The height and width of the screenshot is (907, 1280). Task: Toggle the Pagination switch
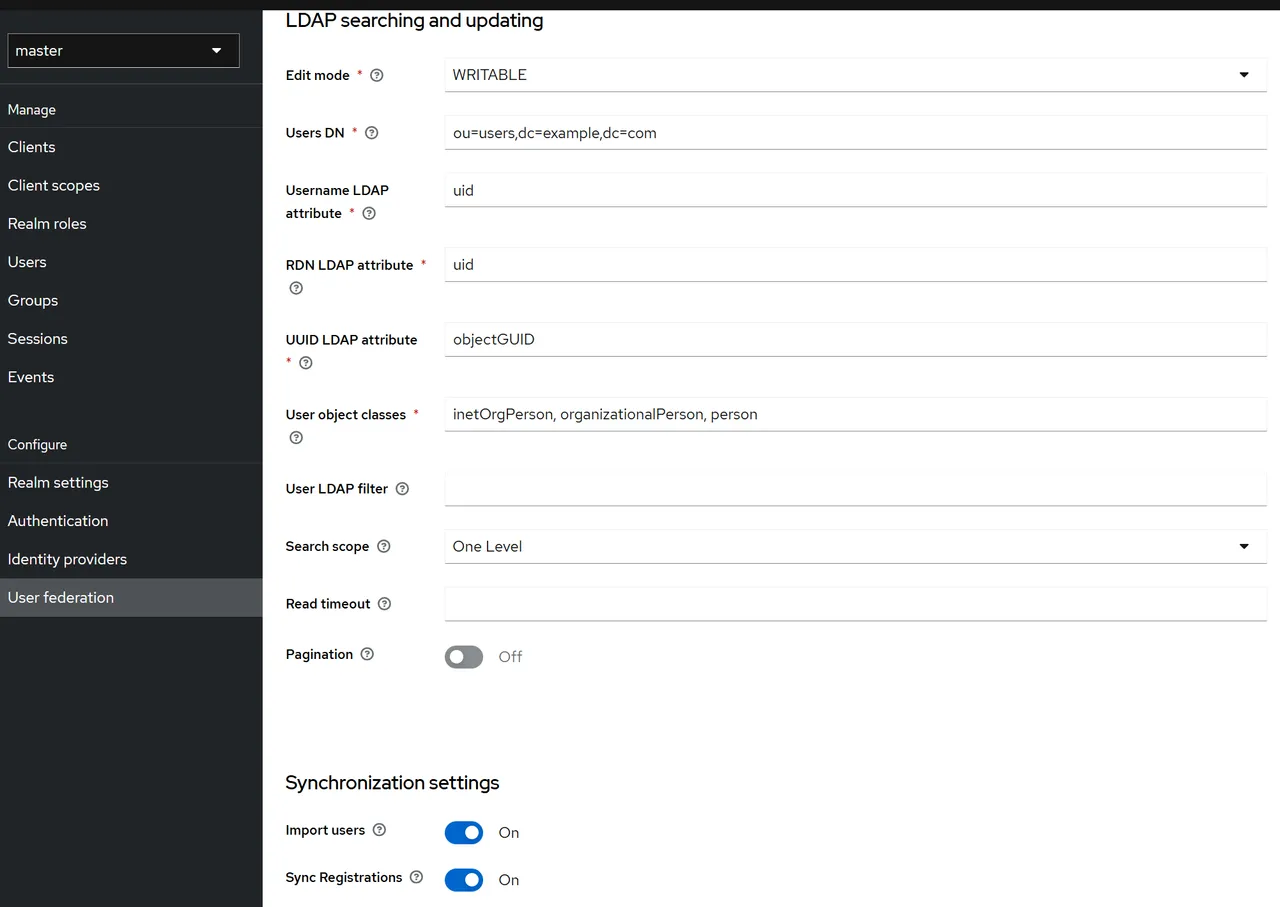coord(464,656)
